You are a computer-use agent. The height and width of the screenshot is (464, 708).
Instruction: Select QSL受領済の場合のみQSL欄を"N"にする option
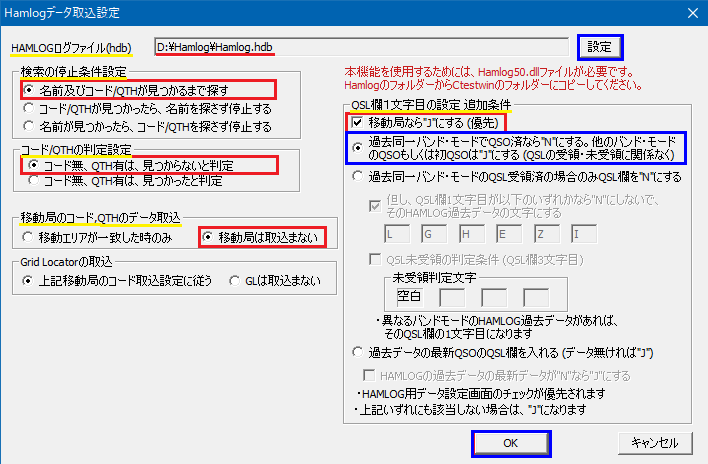coord(359,176)
